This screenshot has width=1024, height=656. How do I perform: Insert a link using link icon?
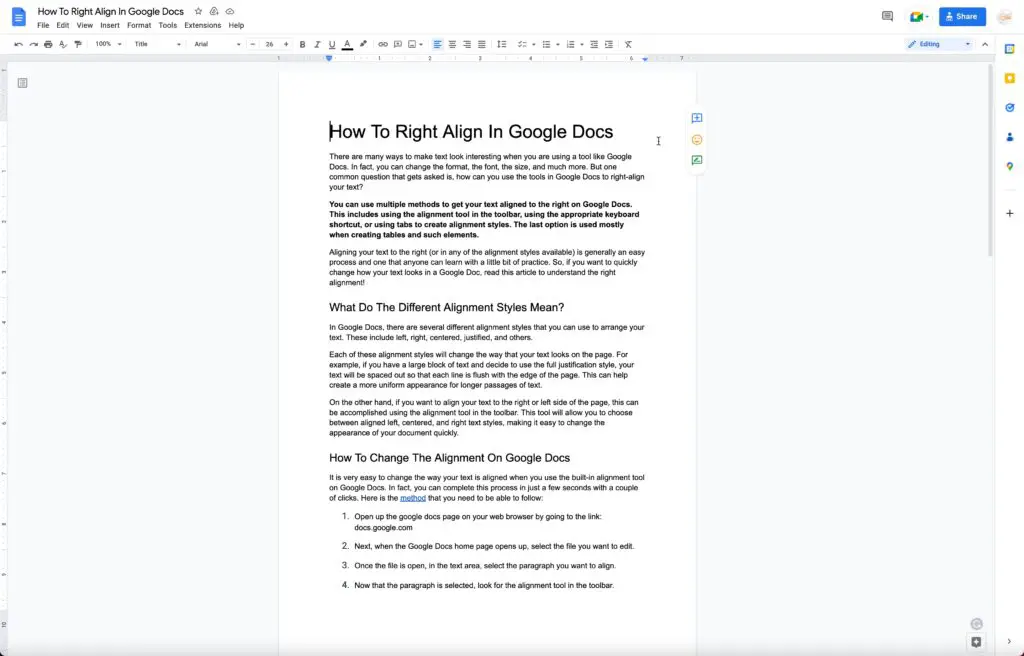click(383, 44)
